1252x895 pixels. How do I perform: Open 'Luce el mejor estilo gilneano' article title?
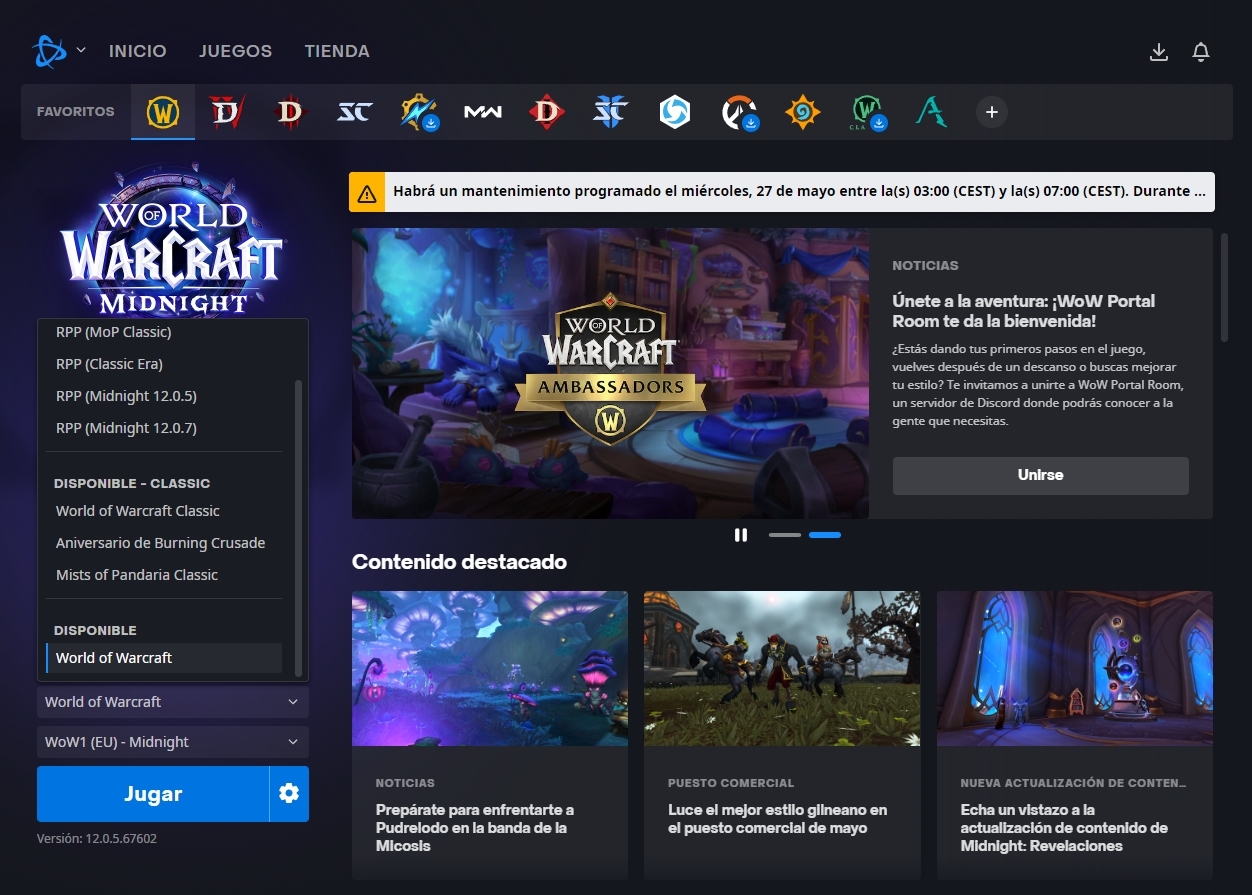click(778, 819)
